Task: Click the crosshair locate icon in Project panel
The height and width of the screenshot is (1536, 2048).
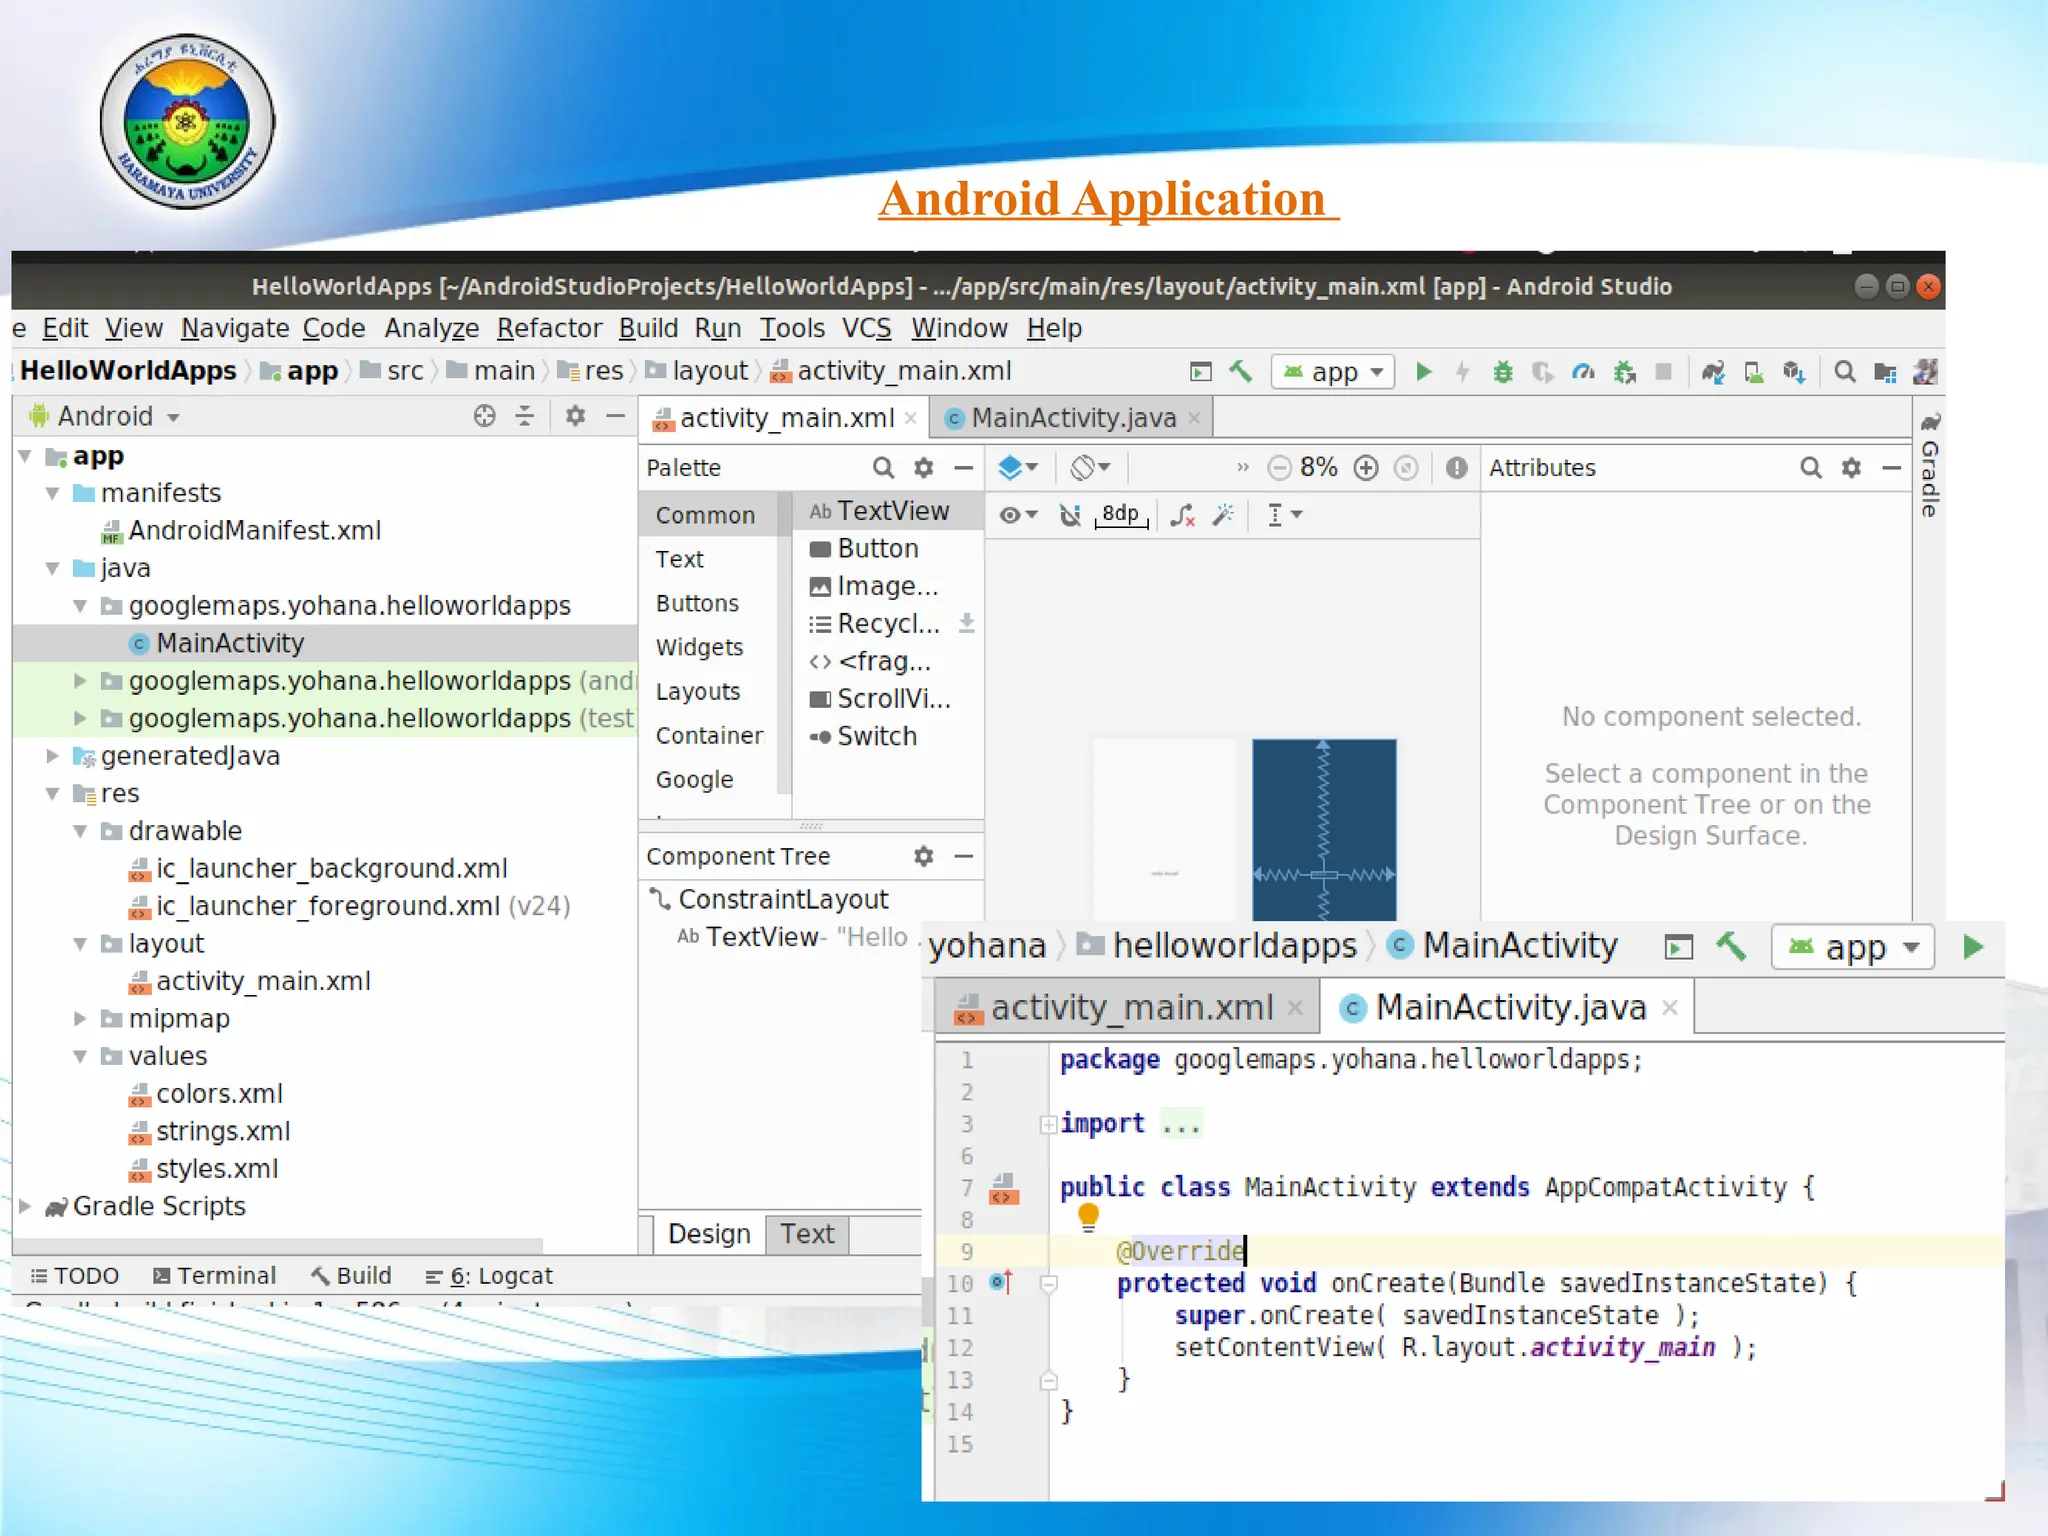Action: (484, 416)
